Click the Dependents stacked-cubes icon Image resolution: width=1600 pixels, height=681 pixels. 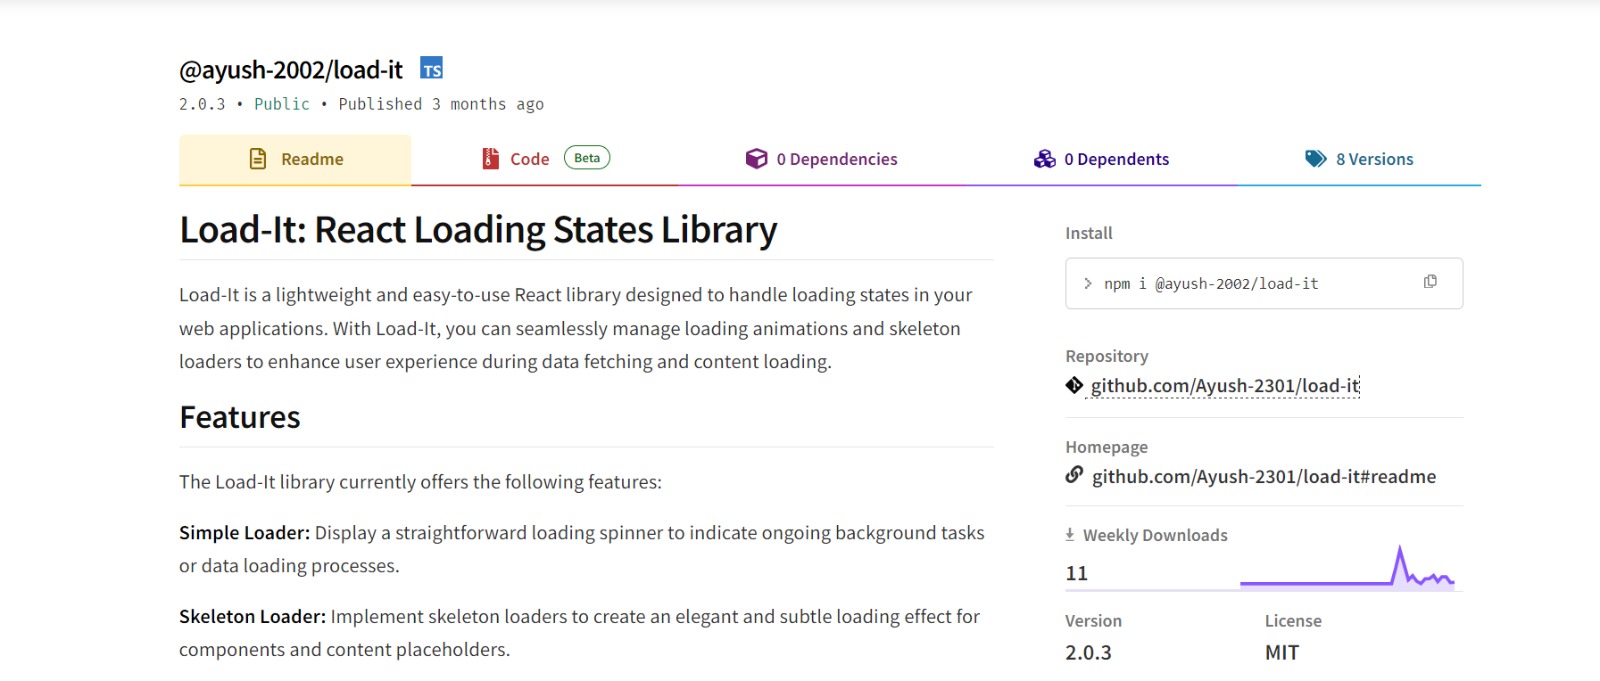[1044, 159]
